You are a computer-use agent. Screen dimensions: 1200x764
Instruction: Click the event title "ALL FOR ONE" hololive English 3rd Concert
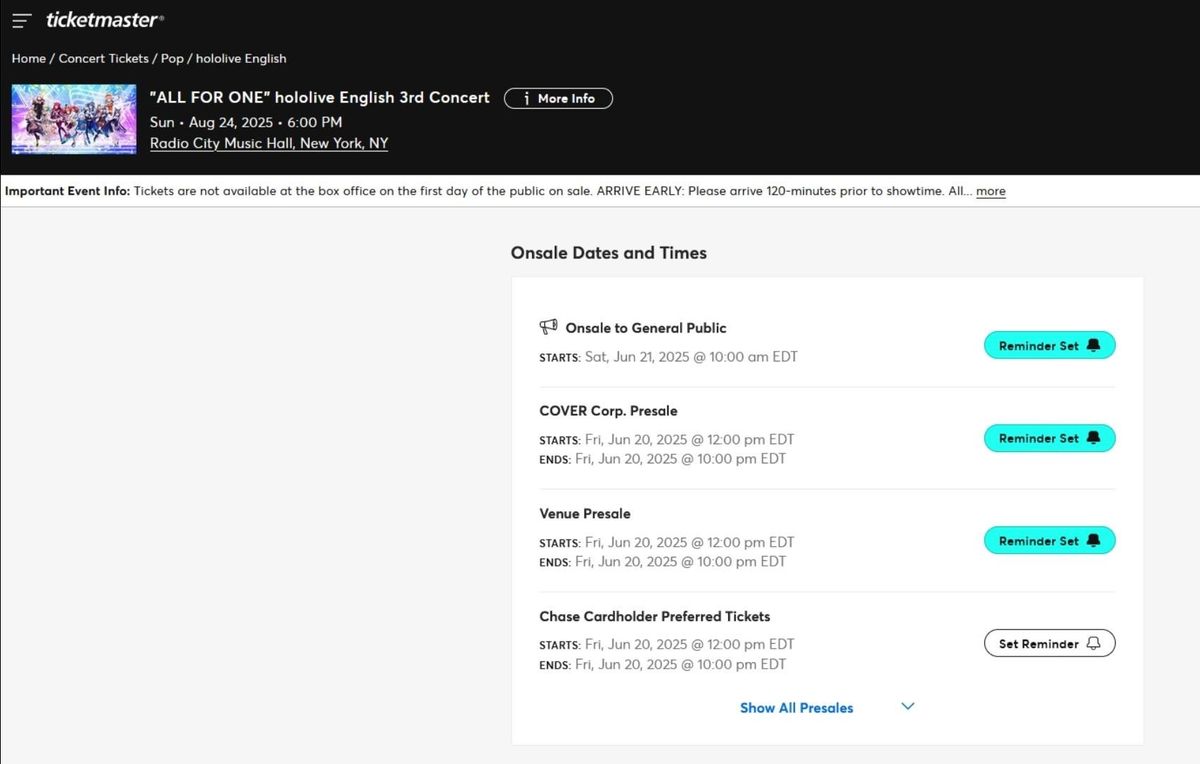pyautogui.click(x=320, y=97)
